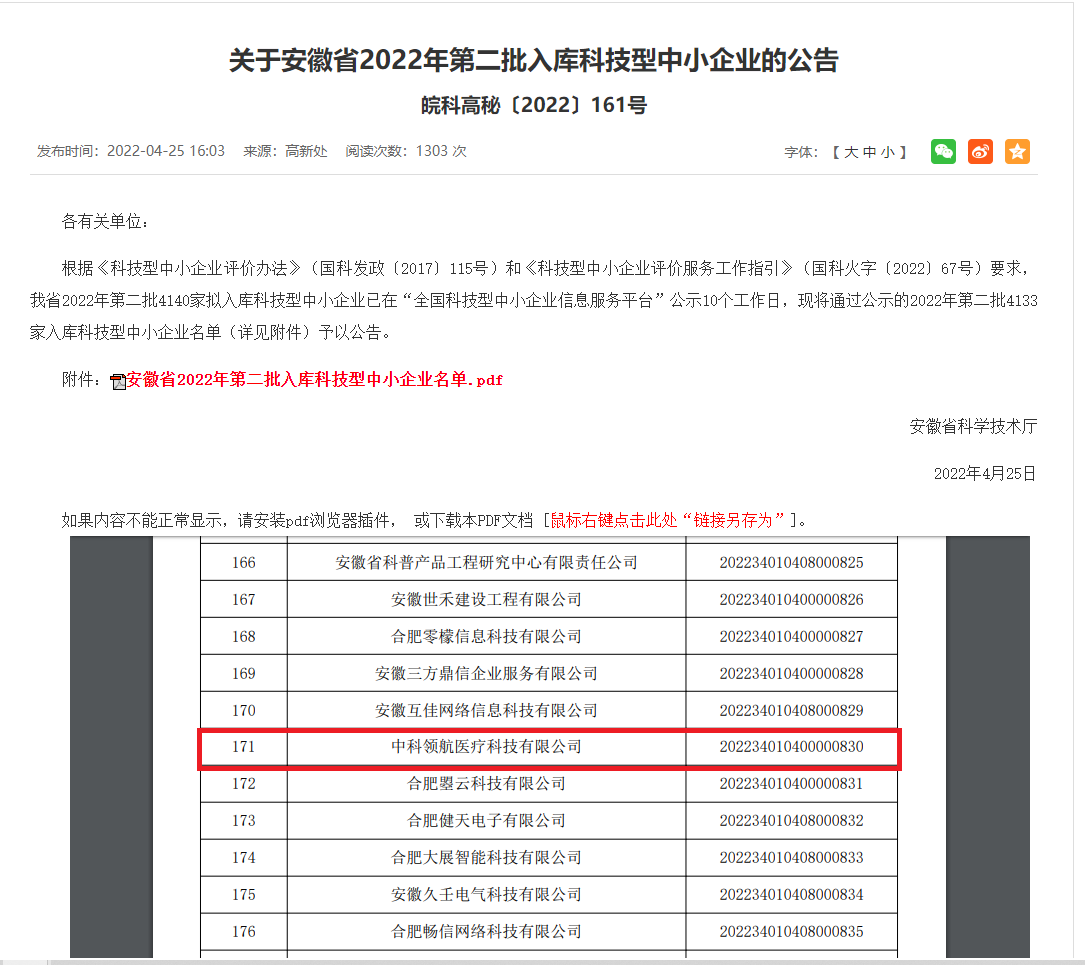Screen dimensions: 1085x965
Task: Select company 合肥曌云科技有限公司
Action: pyautogui.click(x=486, y=784)
